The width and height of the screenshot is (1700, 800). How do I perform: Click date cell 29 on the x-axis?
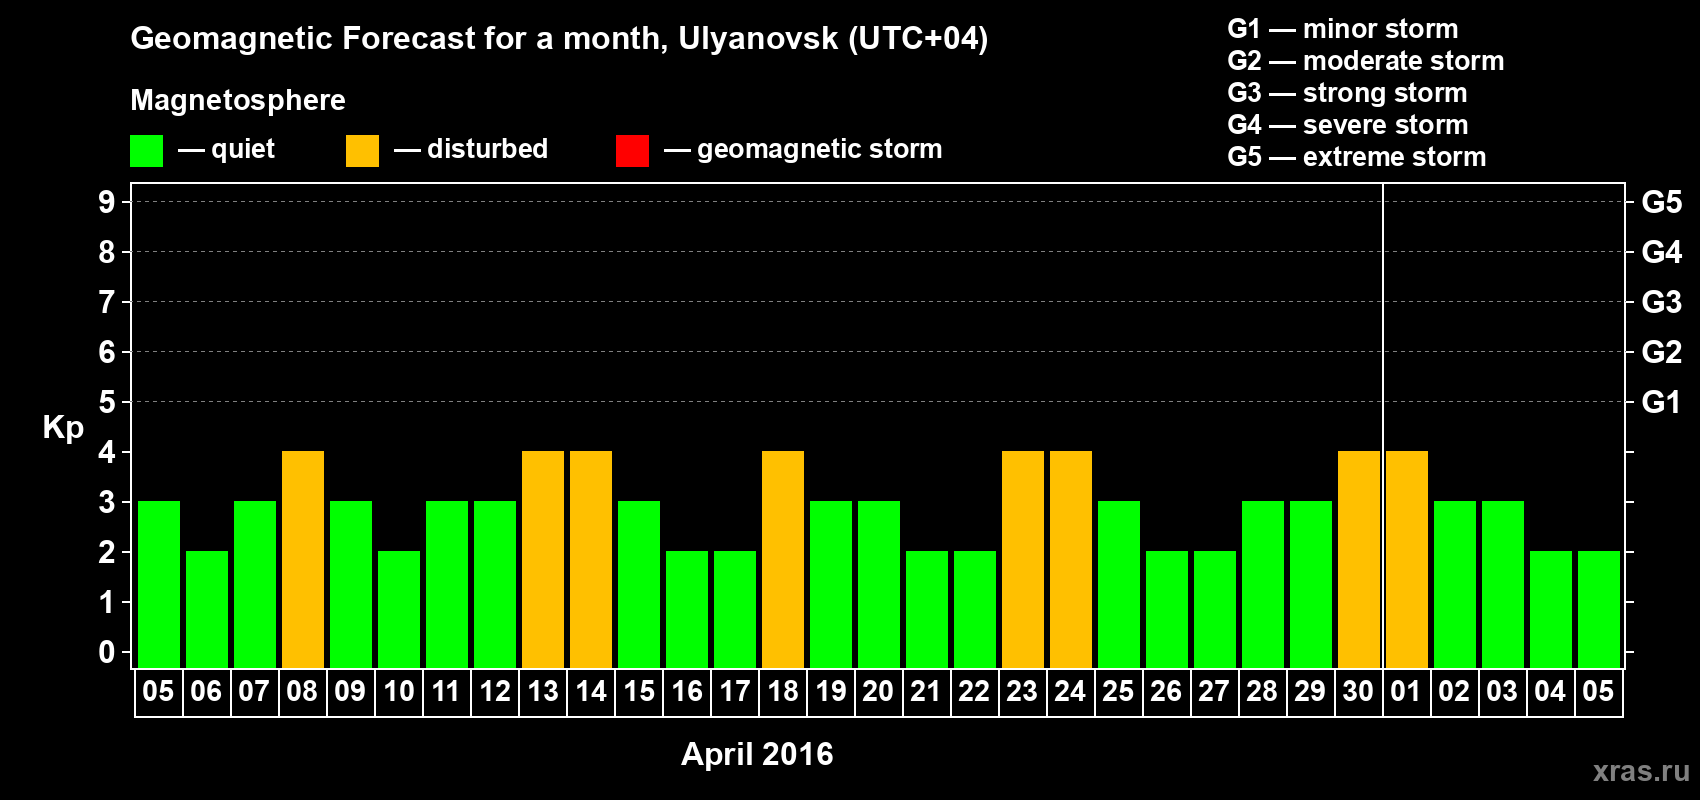click(1311, 692)
